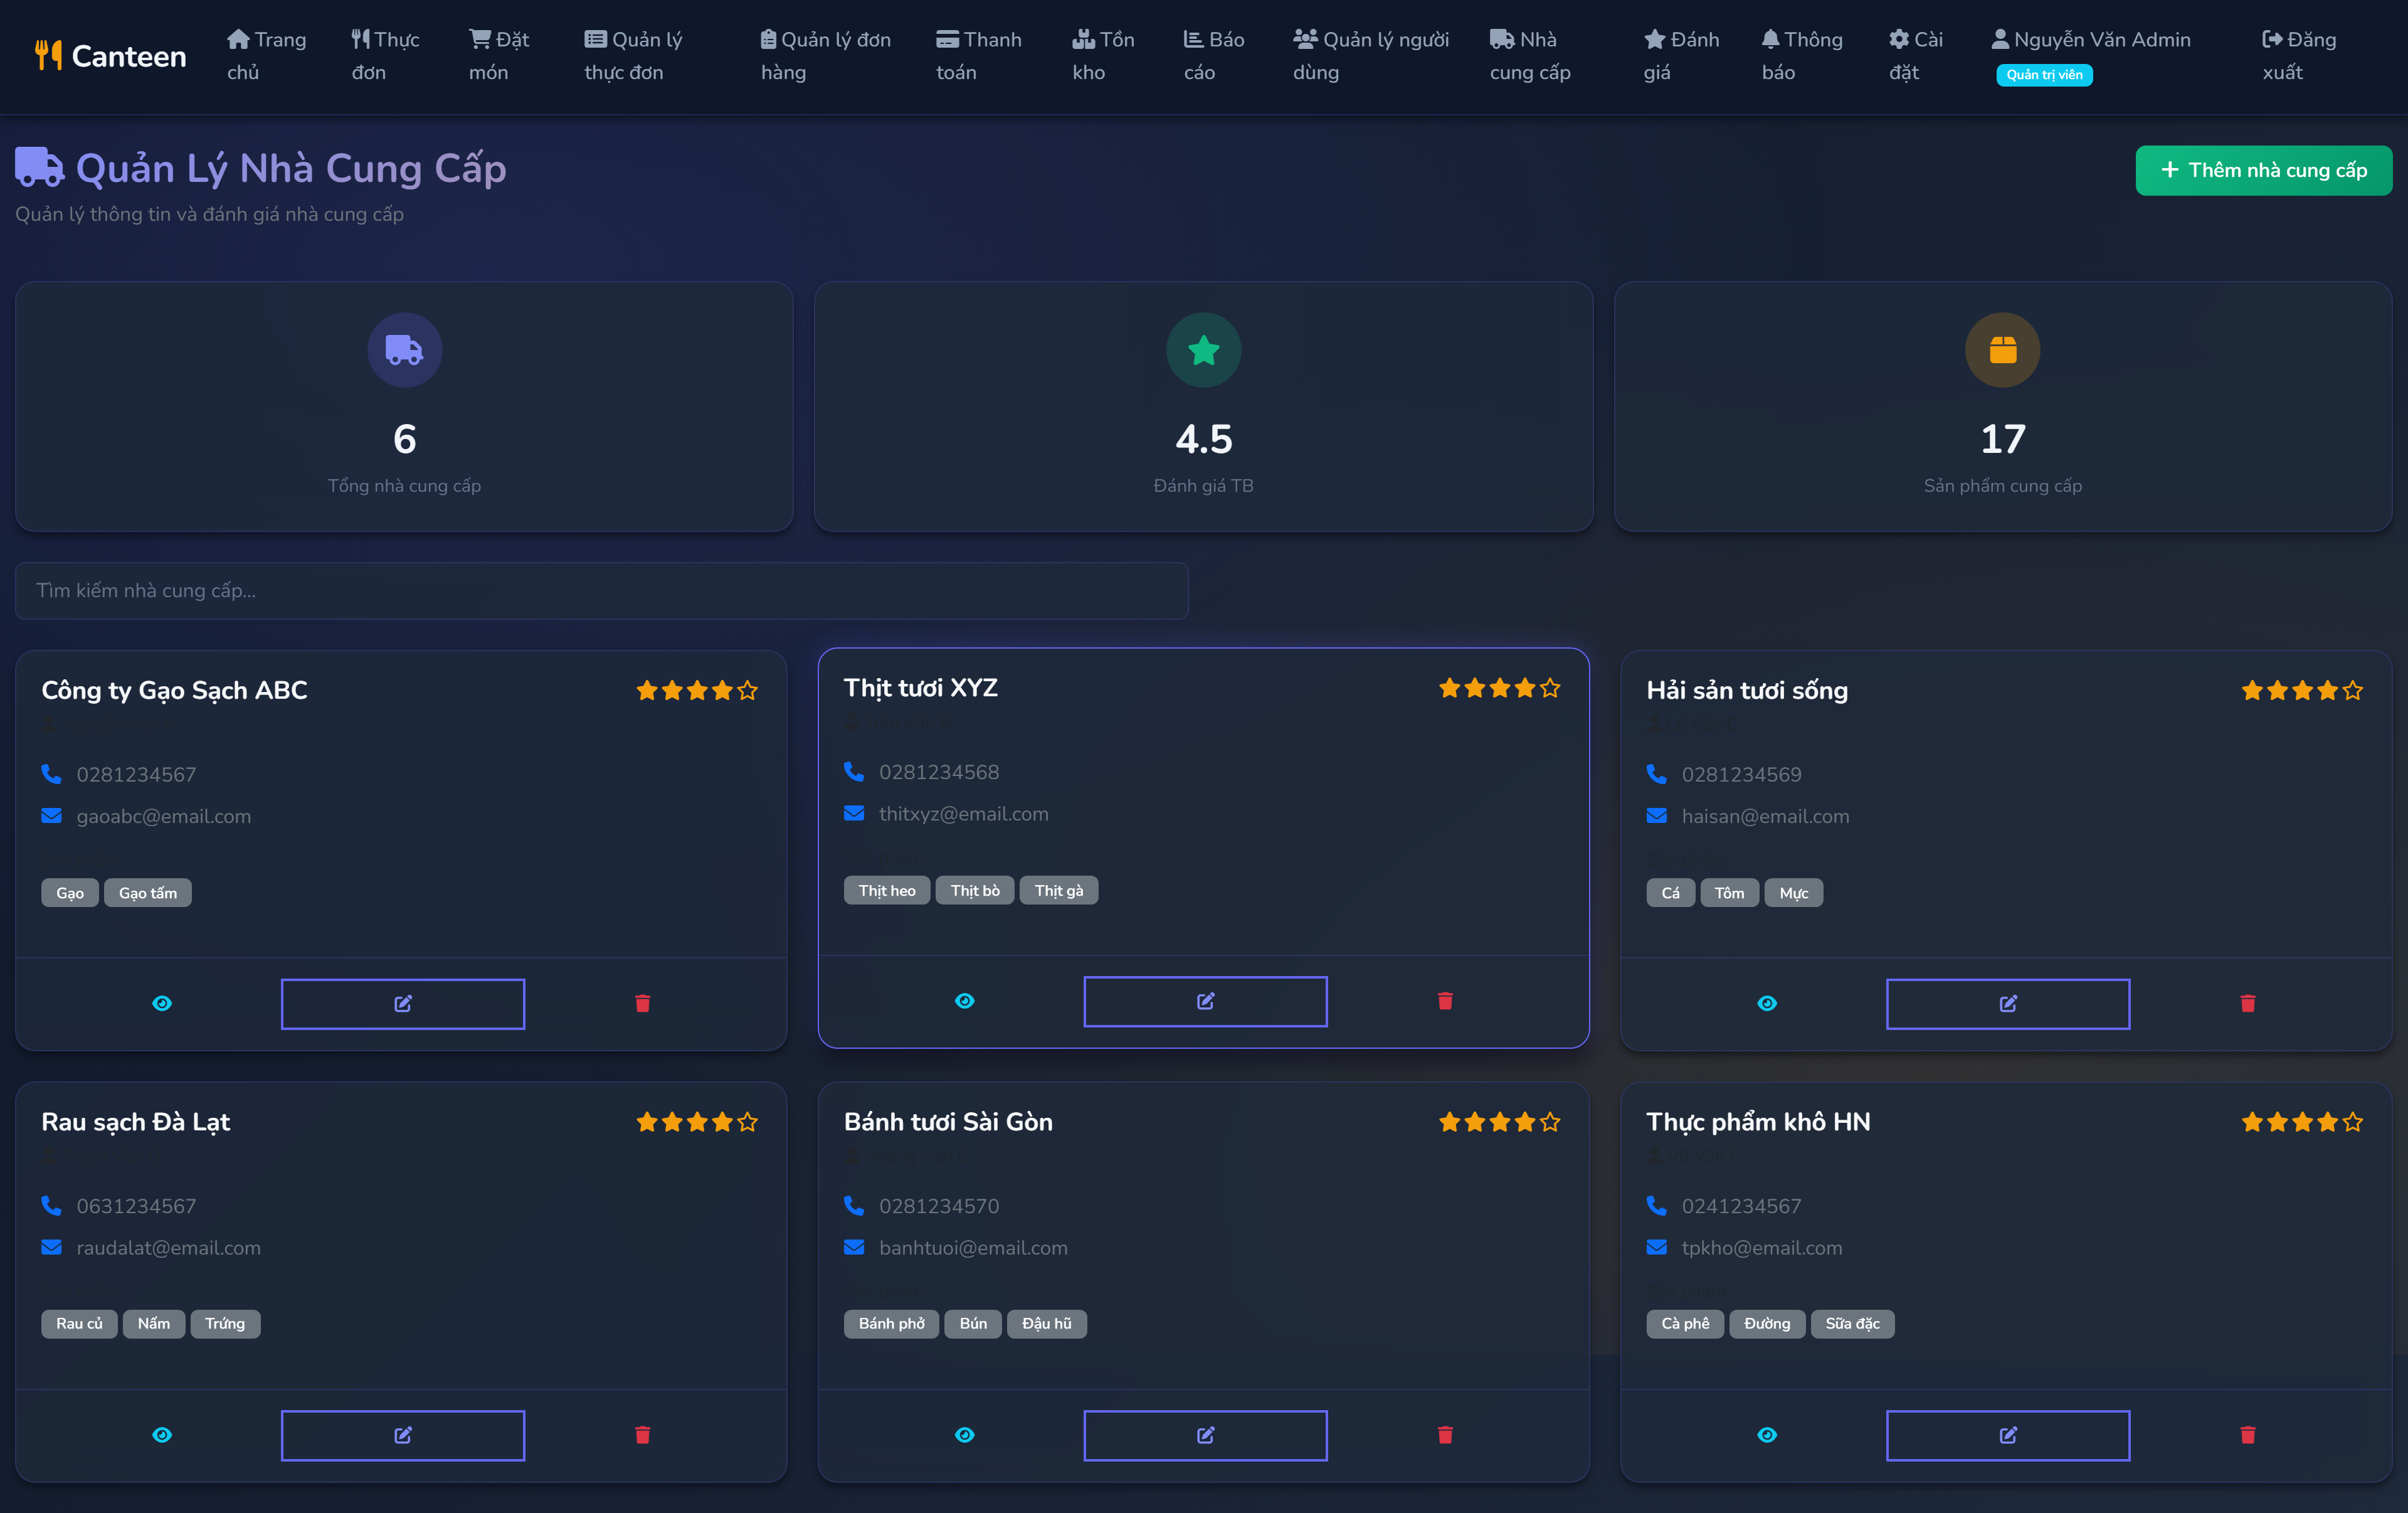
Task: View details of Thịt tươi XYZ
Action: (x=965, y=1001)
